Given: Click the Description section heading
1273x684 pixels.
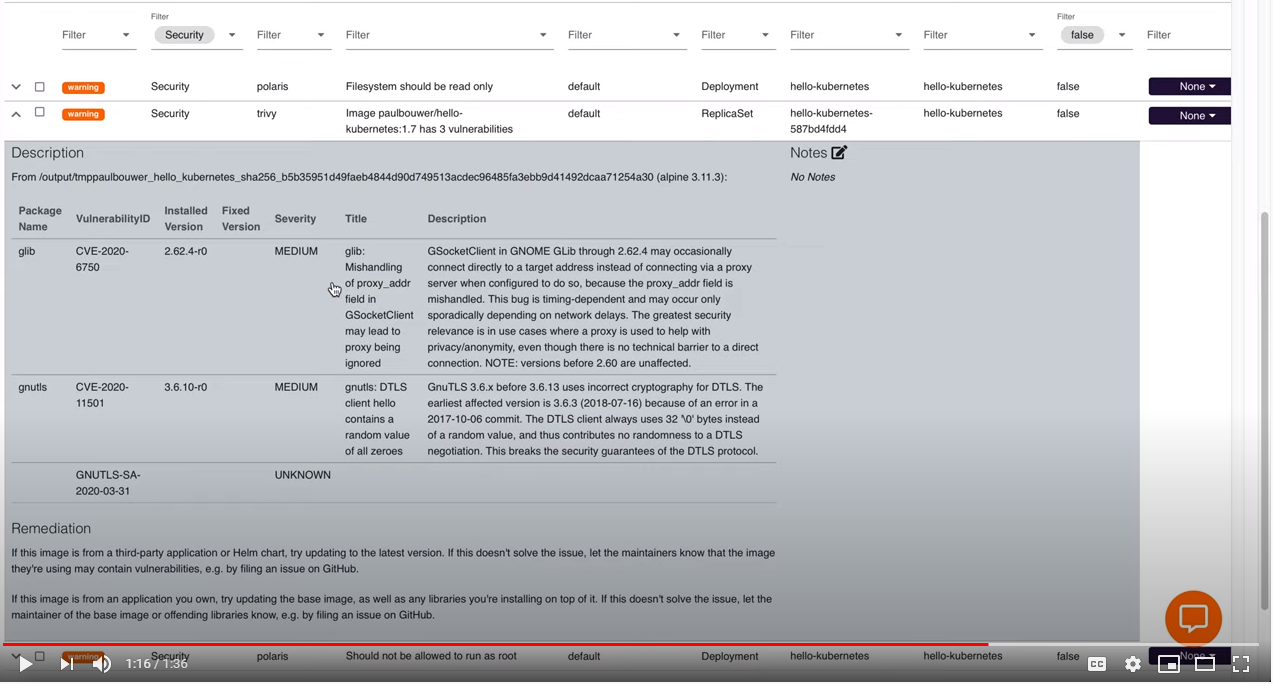Looking at the screenshot, I should [x=48, y=153].
